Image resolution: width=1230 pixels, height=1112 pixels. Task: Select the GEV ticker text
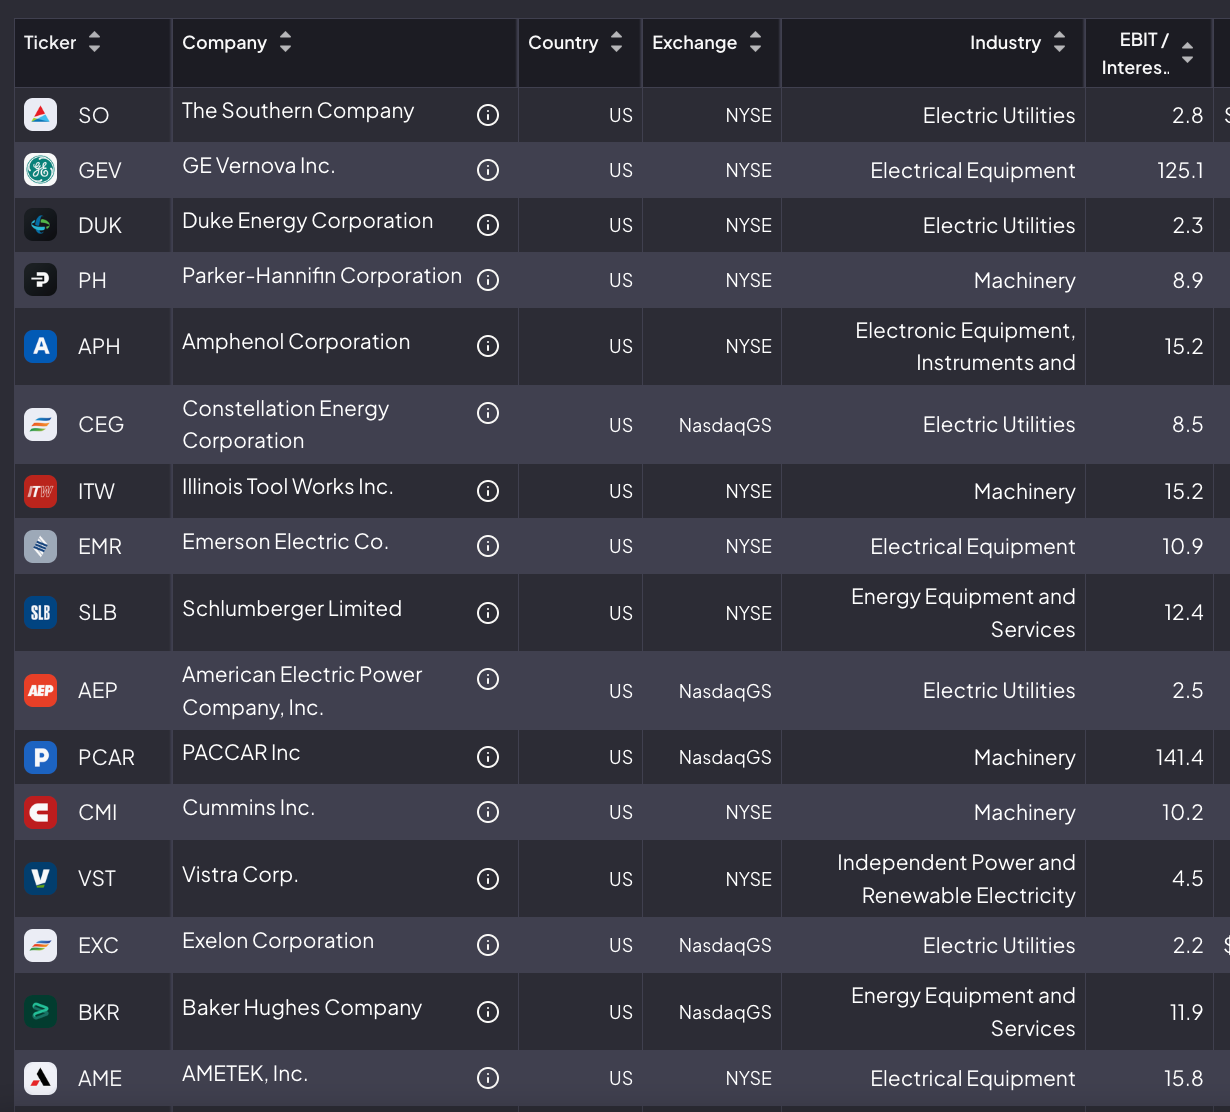click(x=100, y=171)
